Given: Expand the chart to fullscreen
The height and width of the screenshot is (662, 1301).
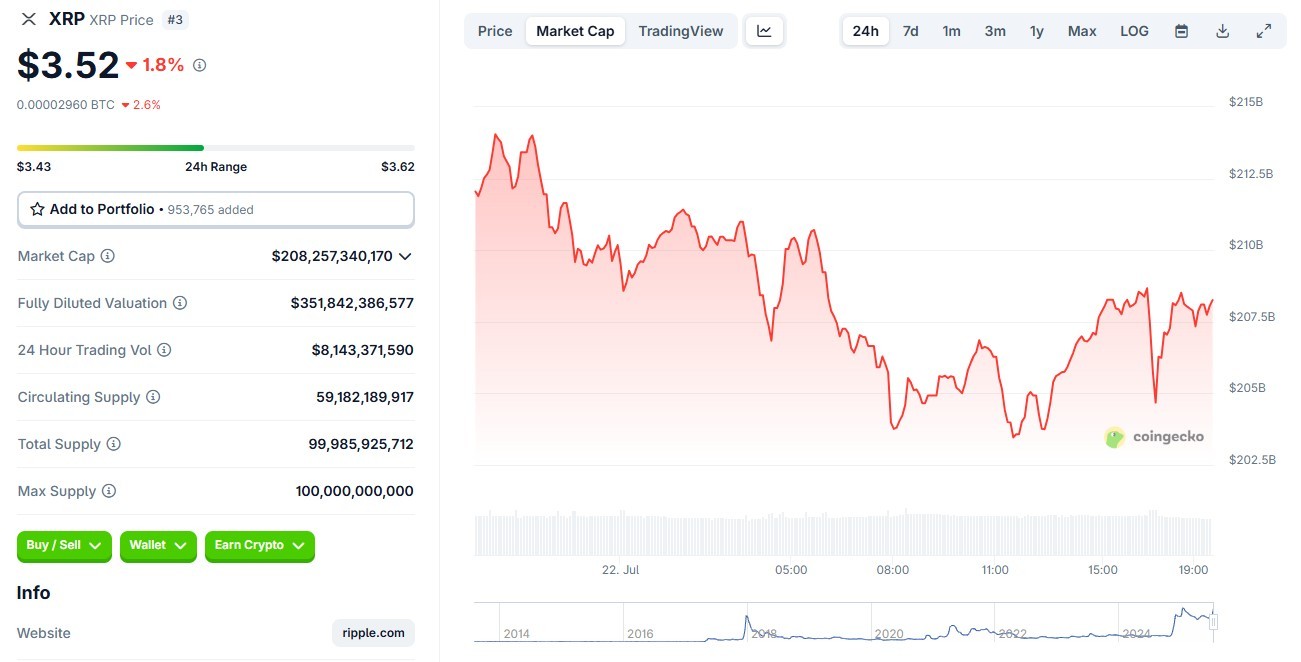Looking at the screenshot, I should [x=1264, y=31].
